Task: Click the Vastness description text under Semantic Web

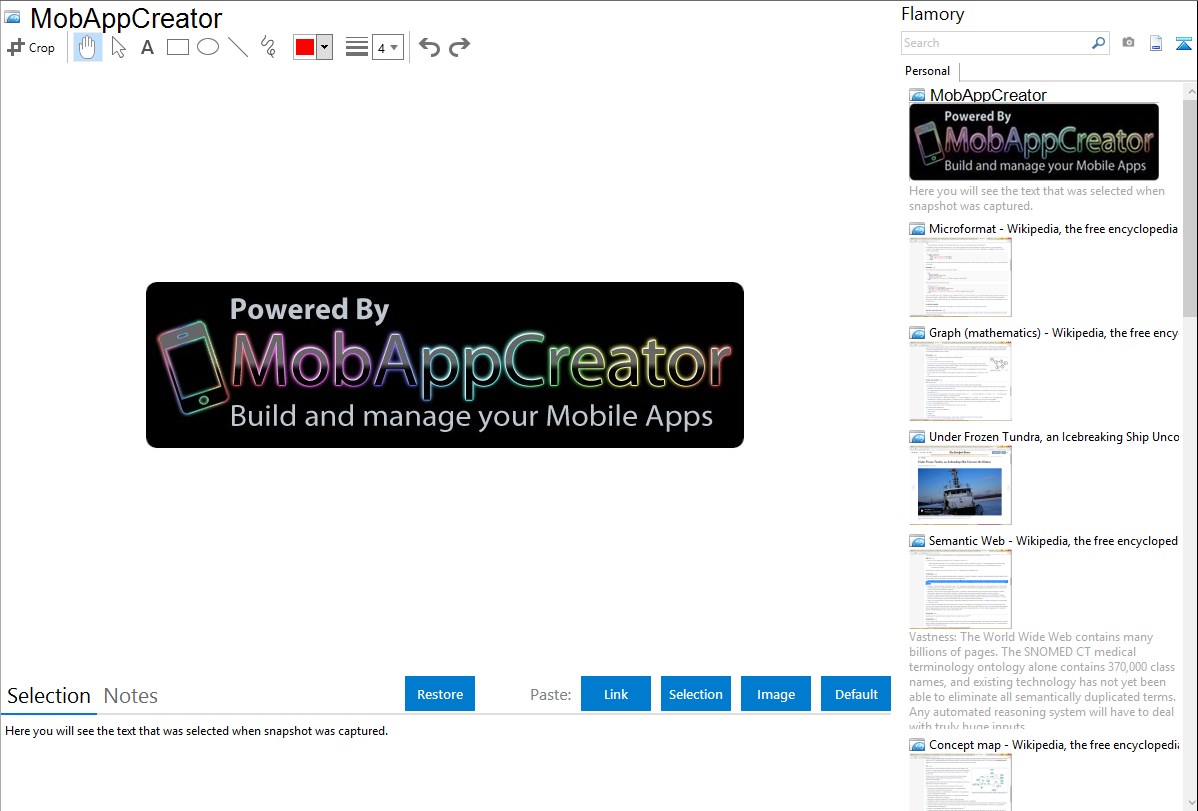Action: [x=1042, y=681]
